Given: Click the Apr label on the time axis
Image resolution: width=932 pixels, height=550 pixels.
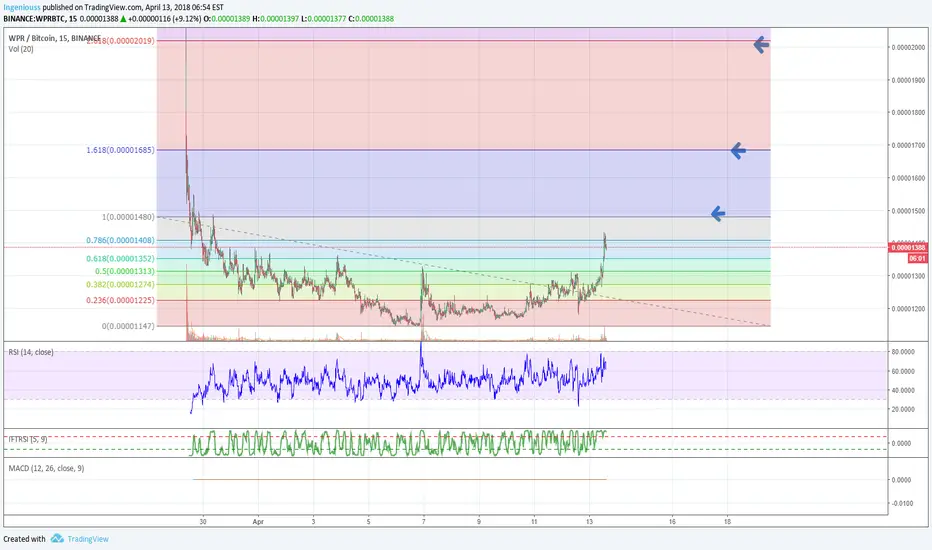Looking at the screenshot, I should [258, 521].
